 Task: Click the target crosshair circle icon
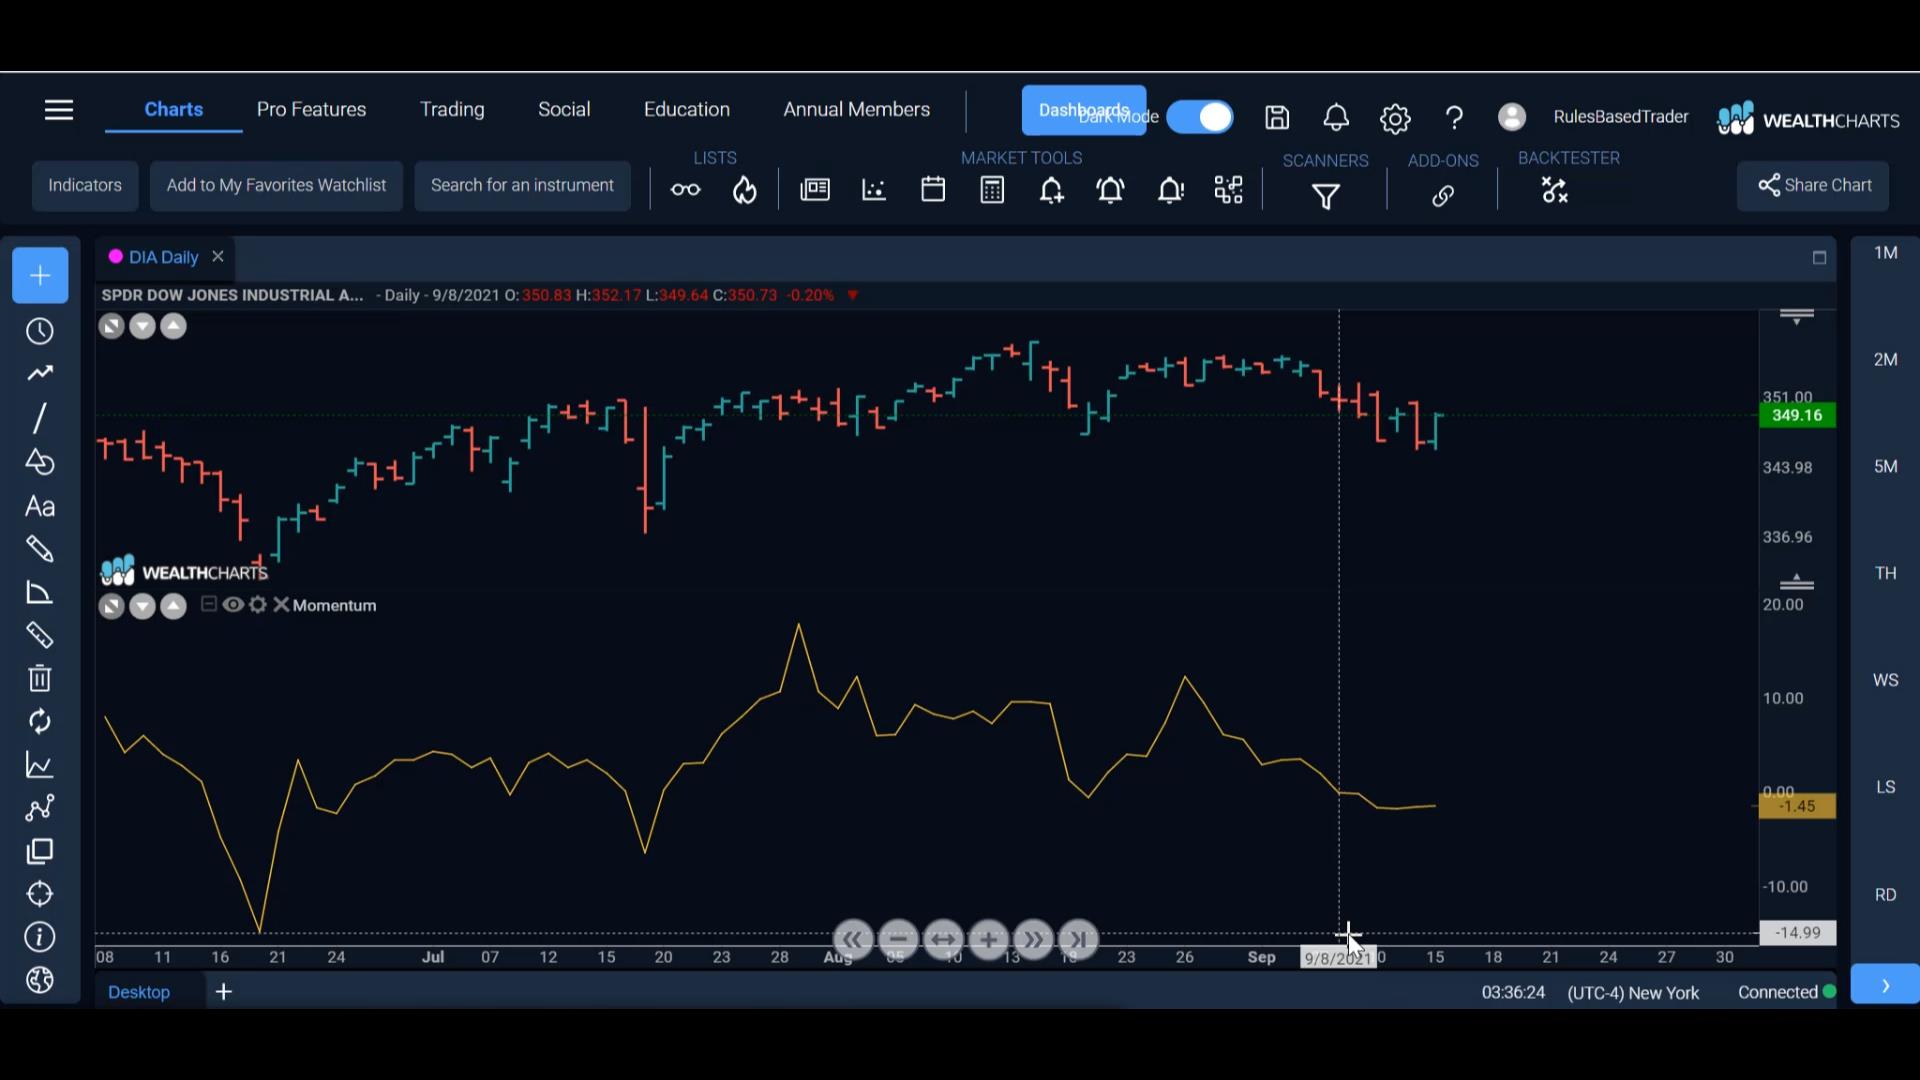[x=40, y=894]
